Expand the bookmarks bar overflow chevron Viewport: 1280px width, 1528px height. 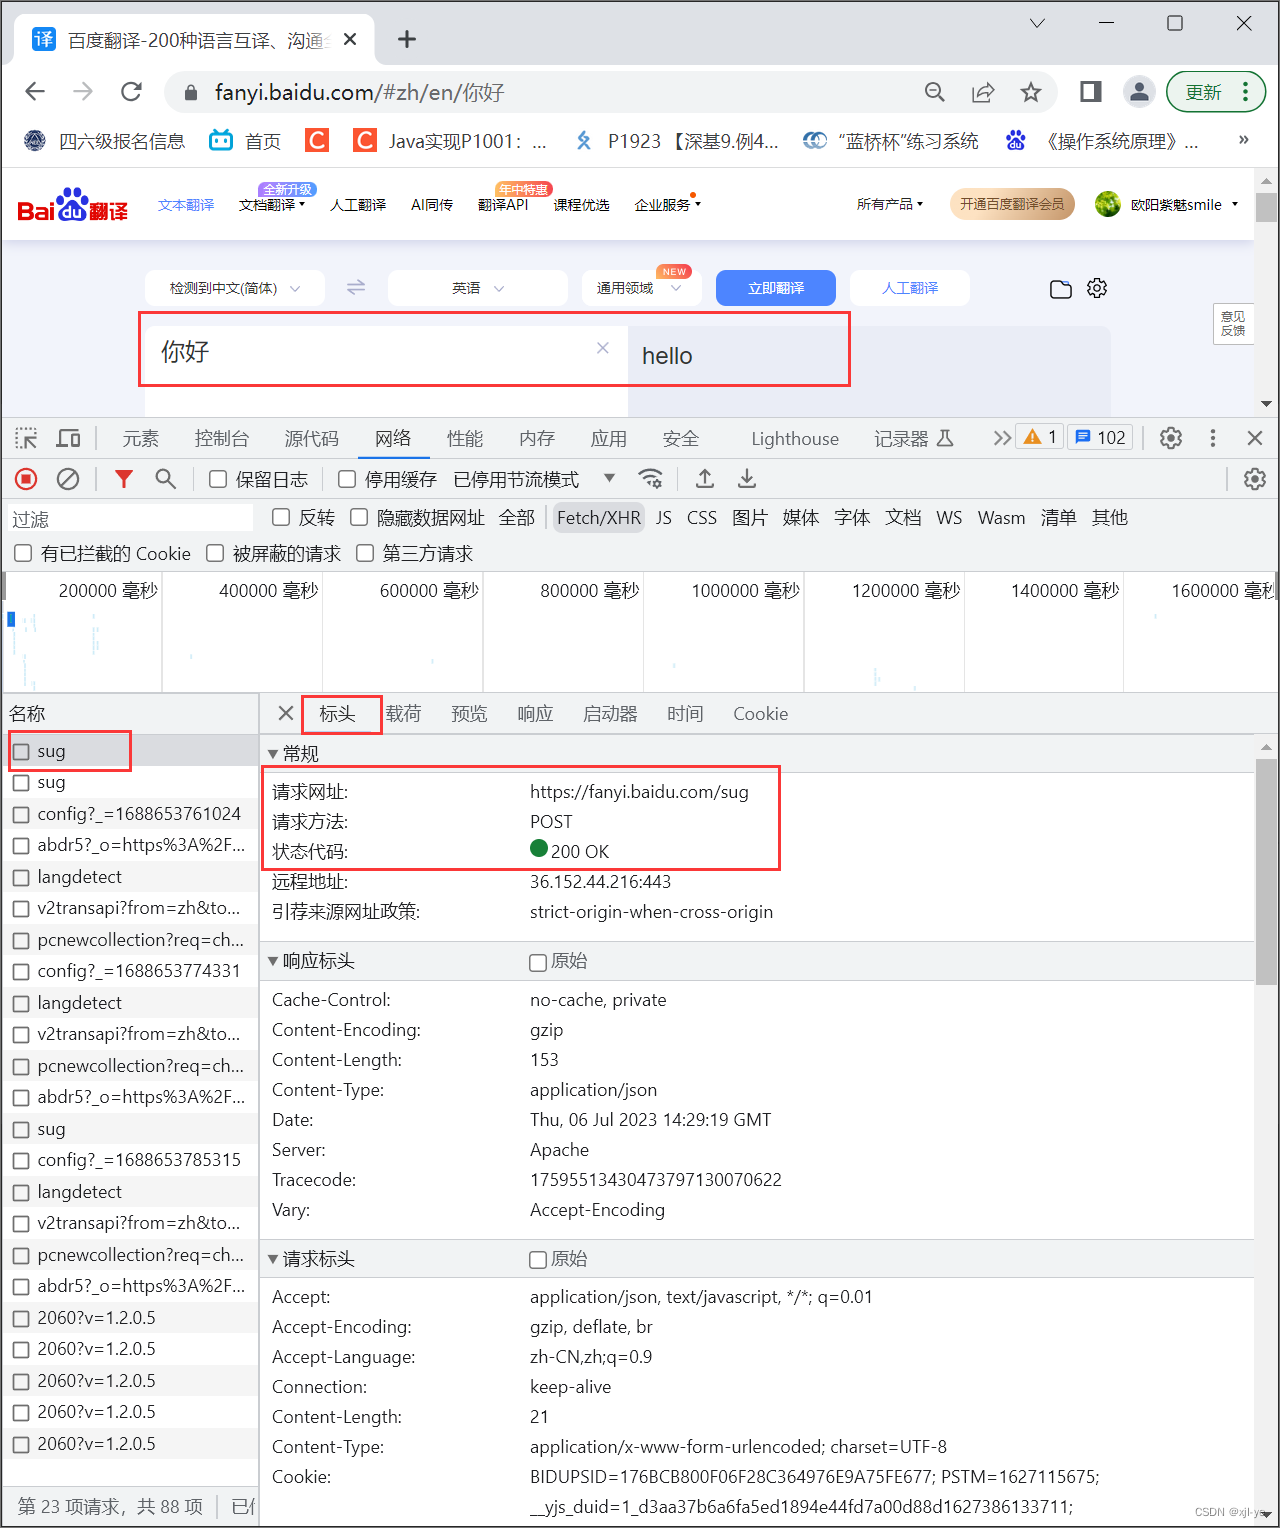tap(1243, 140)
